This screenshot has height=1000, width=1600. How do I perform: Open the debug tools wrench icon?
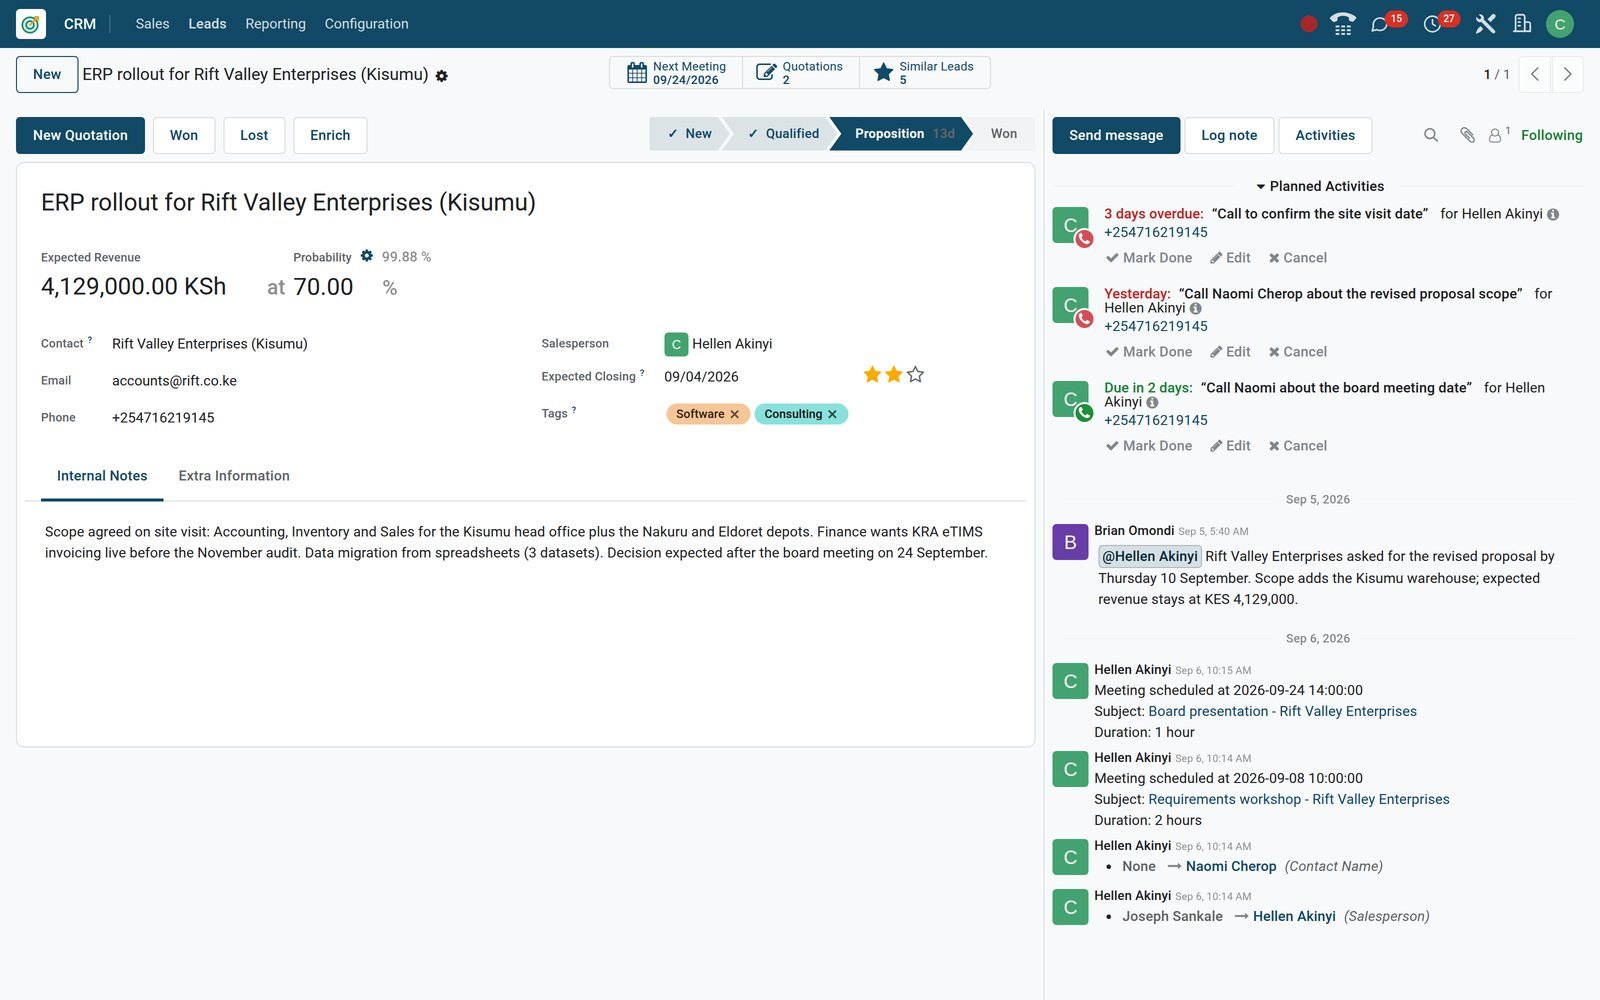point(1485,24)
